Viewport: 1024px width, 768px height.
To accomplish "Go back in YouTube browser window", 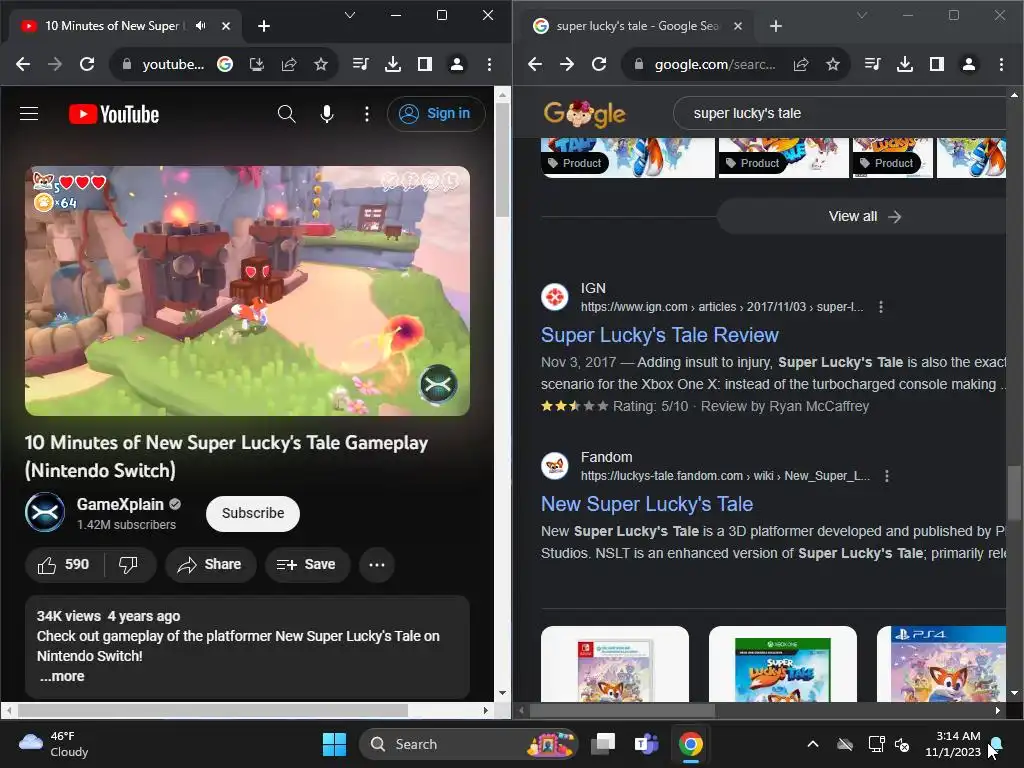I will [x=23, y=64].
